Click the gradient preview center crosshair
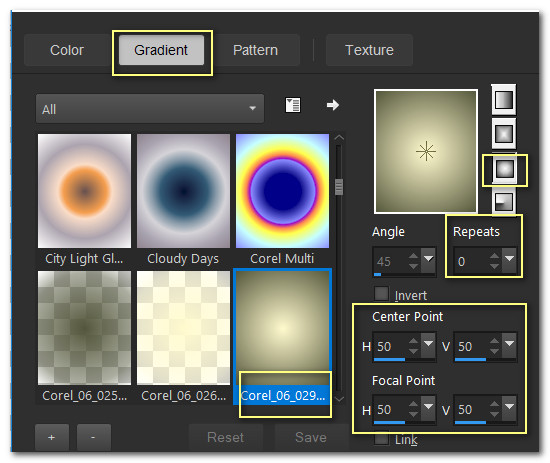The width and height of the screenshot is (550, 463). [426, 151]
